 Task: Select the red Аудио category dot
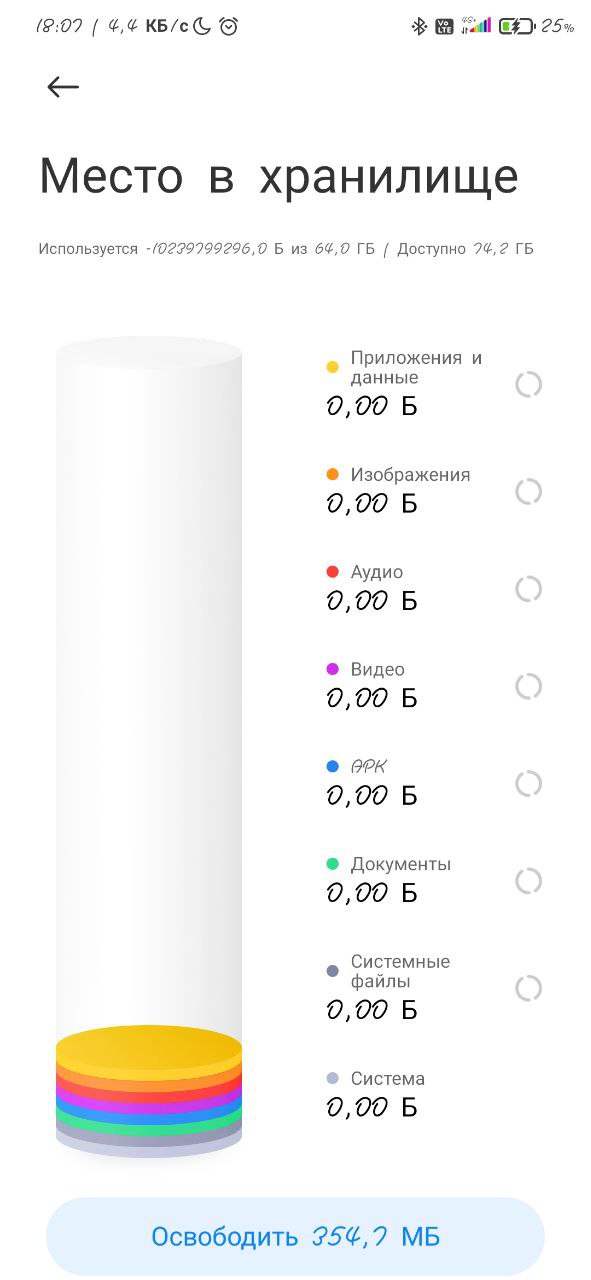pos(334,571)
